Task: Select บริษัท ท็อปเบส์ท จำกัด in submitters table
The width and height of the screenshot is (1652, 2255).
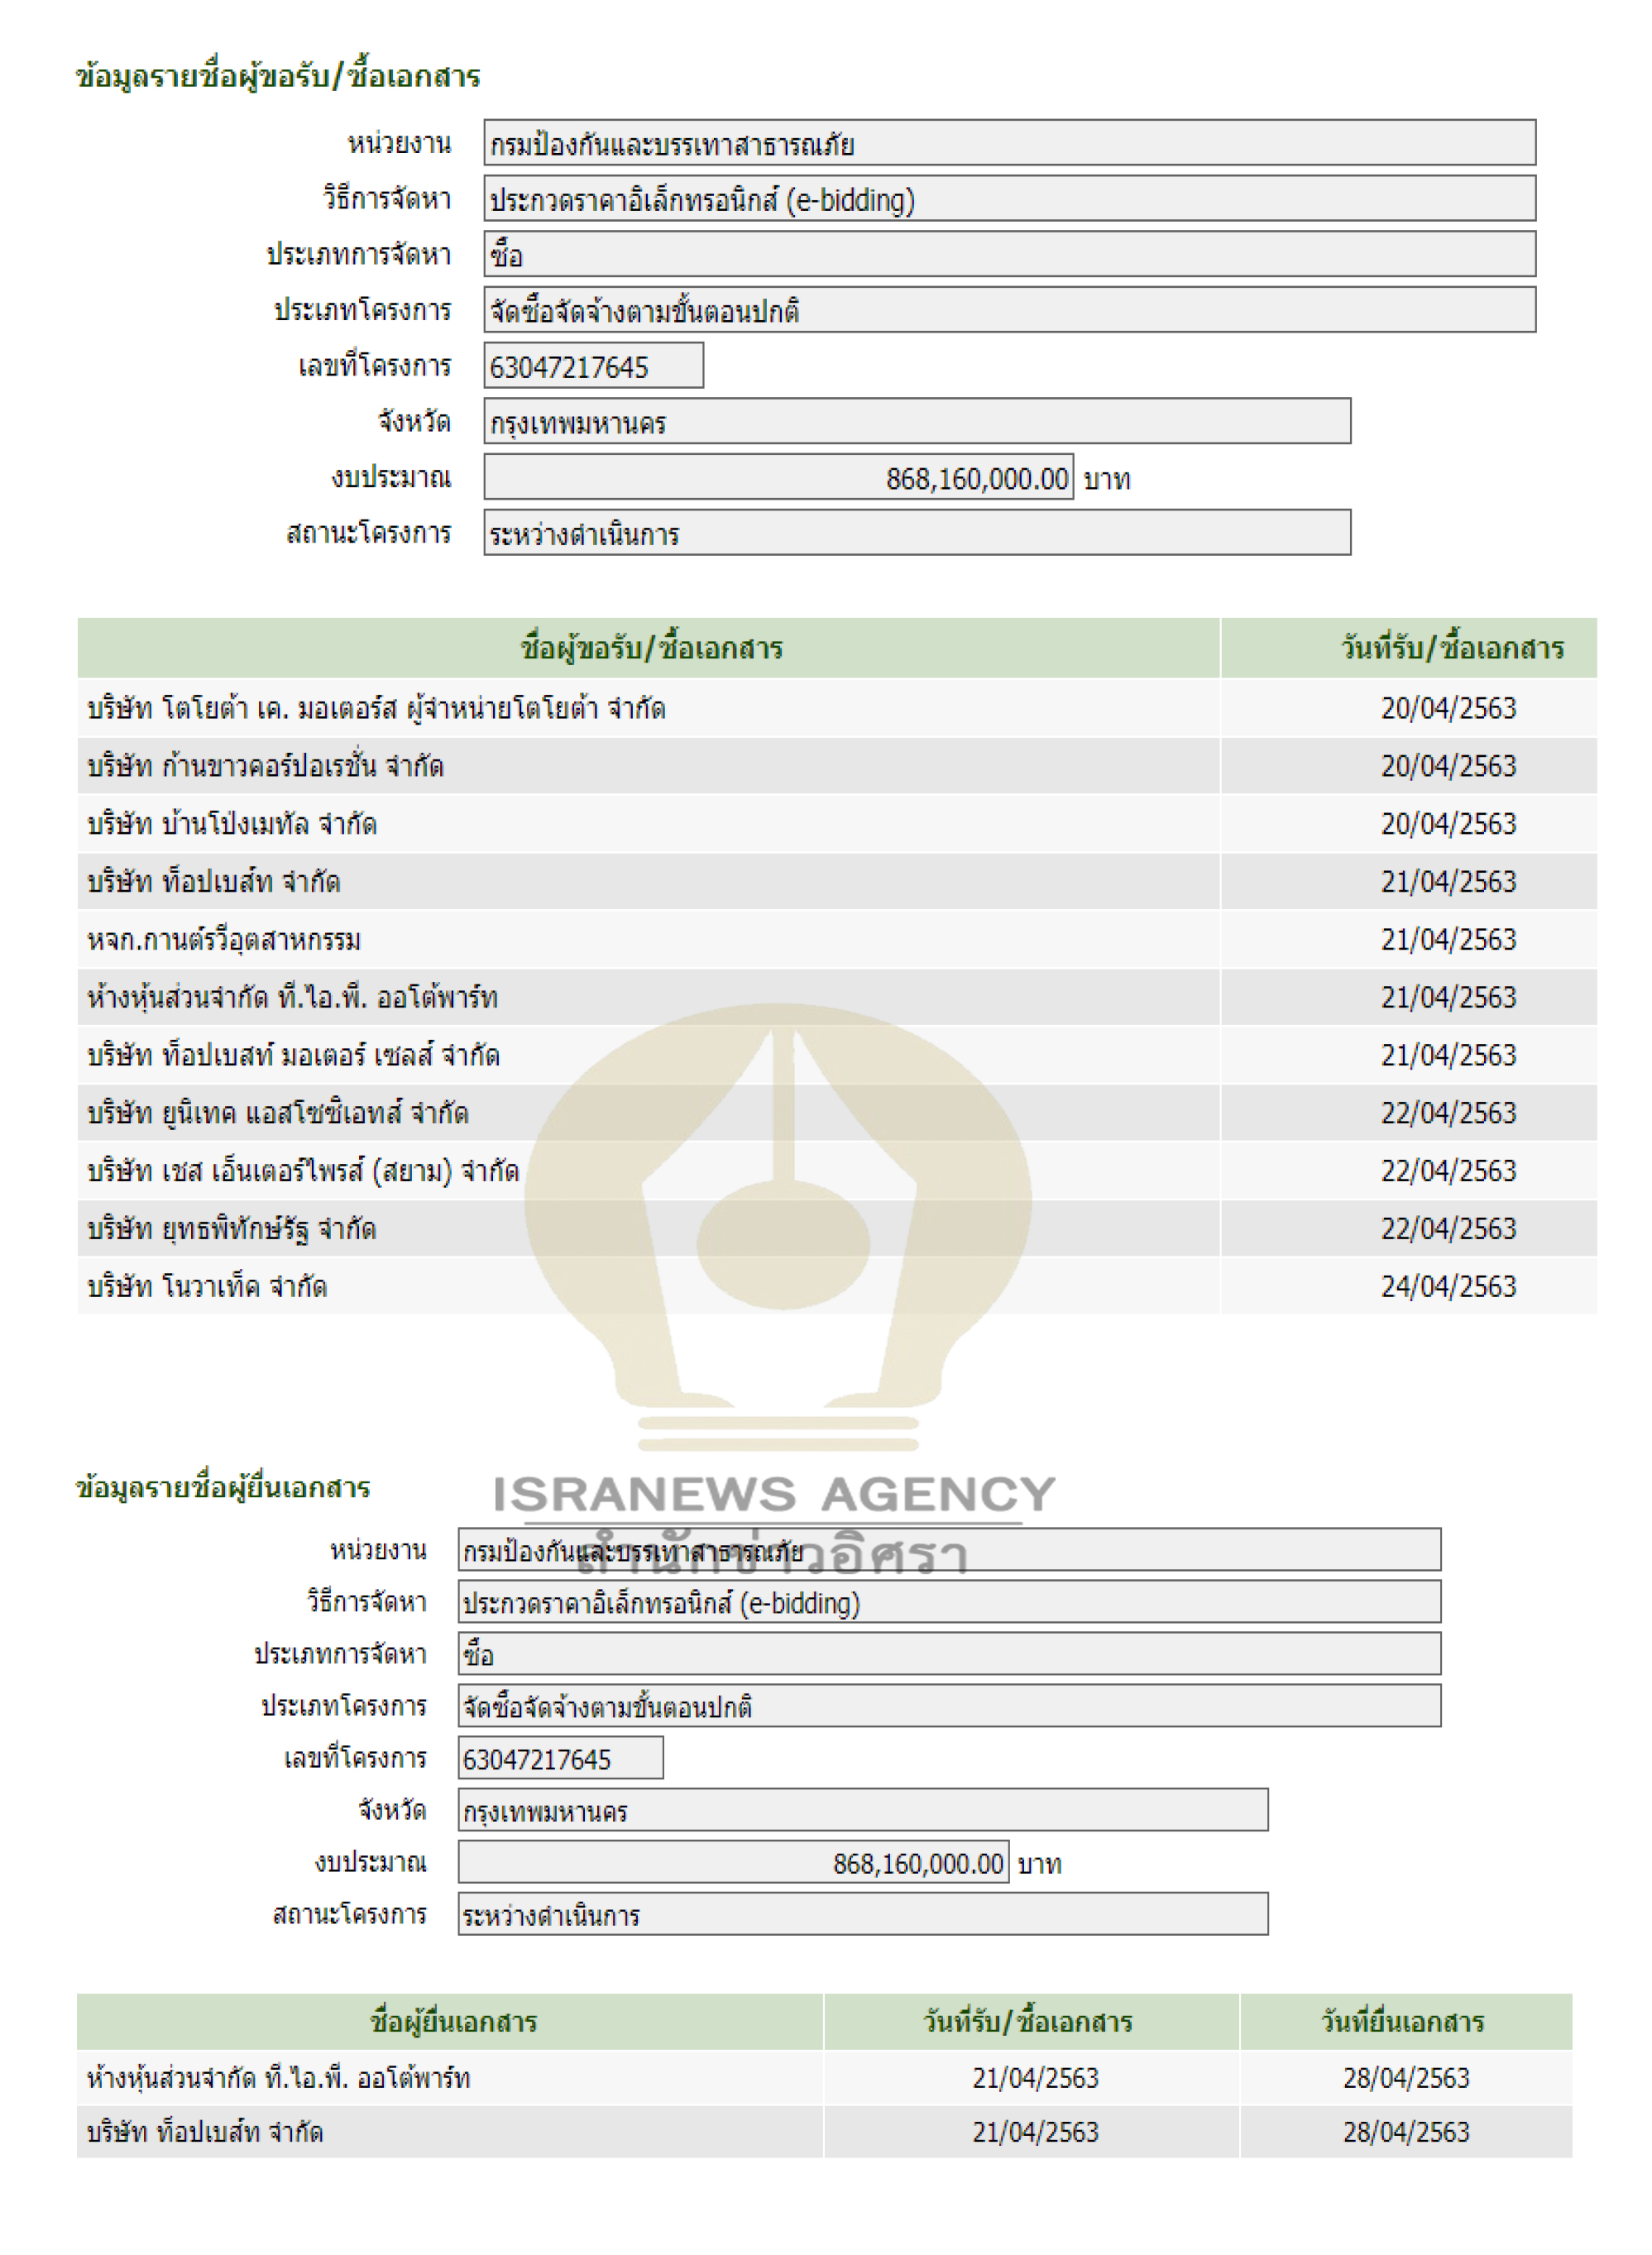Action: click(205, 2132)
